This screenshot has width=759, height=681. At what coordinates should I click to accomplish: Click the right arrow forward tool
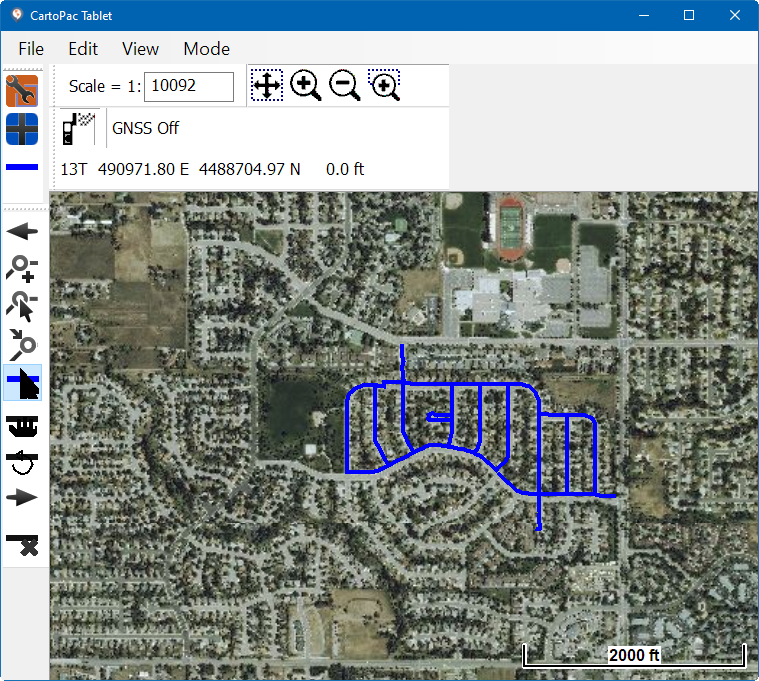point(22,497)
